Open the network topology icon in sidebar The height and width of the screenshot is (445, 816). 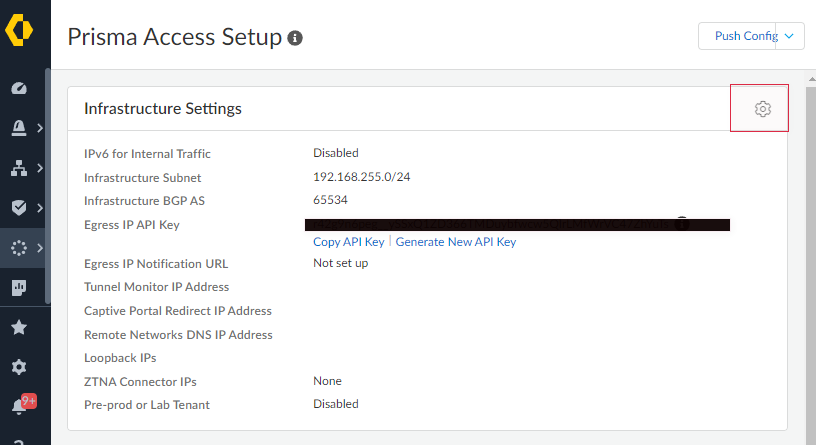[18, 168]
